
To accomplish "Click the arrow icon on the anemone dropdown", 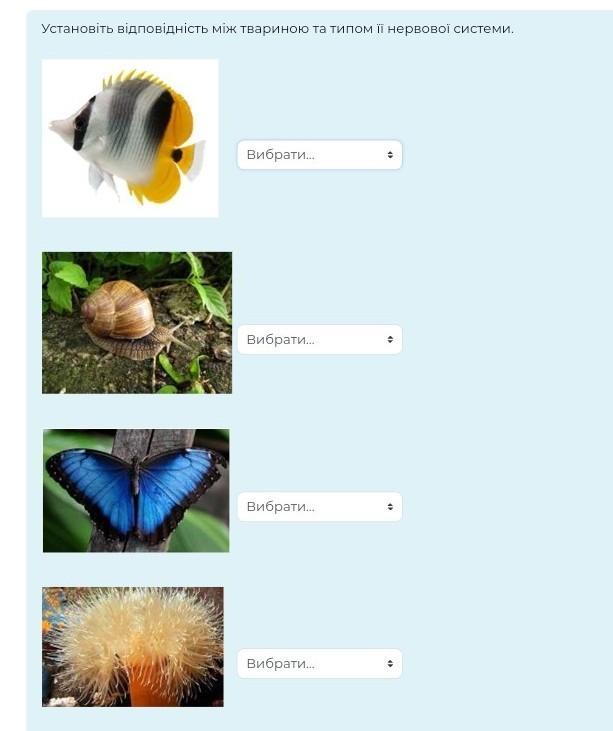I will coord(390,663).
